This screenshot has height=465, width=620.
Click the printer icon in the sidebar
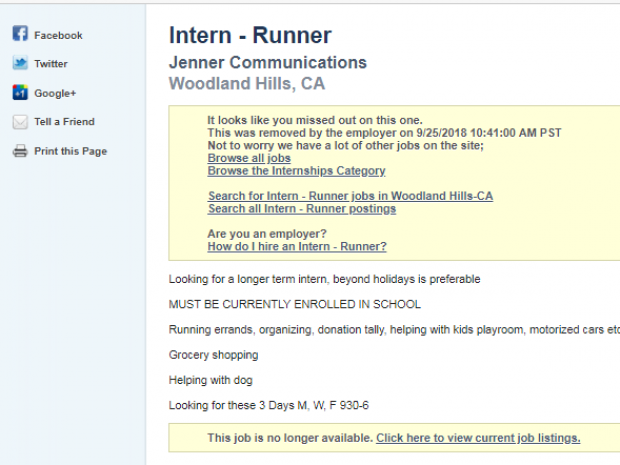[x=20, y=151]
